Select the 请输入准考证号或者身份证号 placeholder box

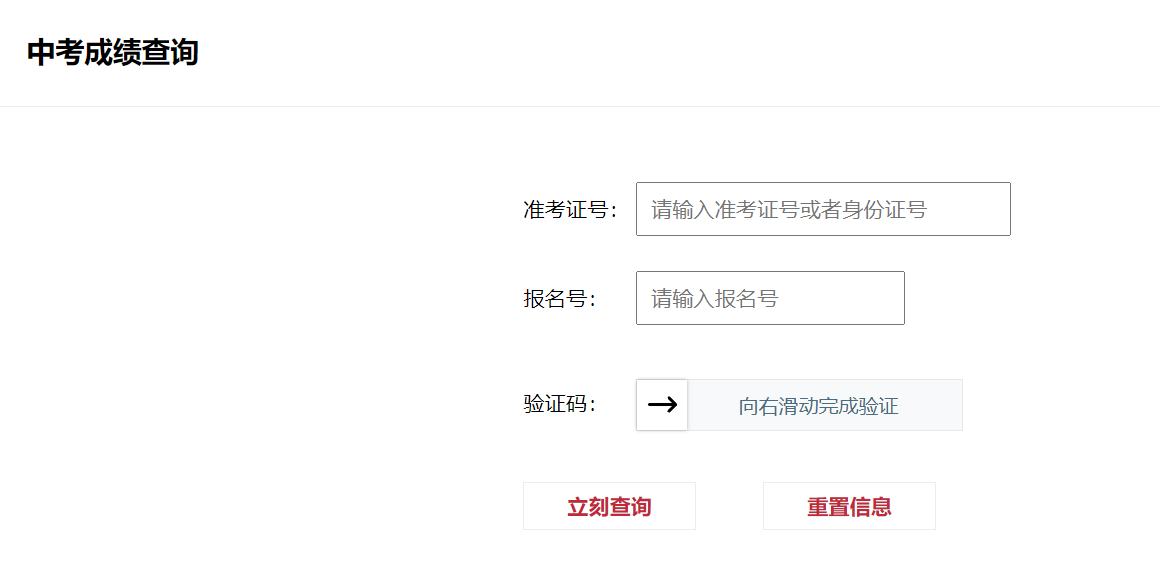click(x=822, y=209)
